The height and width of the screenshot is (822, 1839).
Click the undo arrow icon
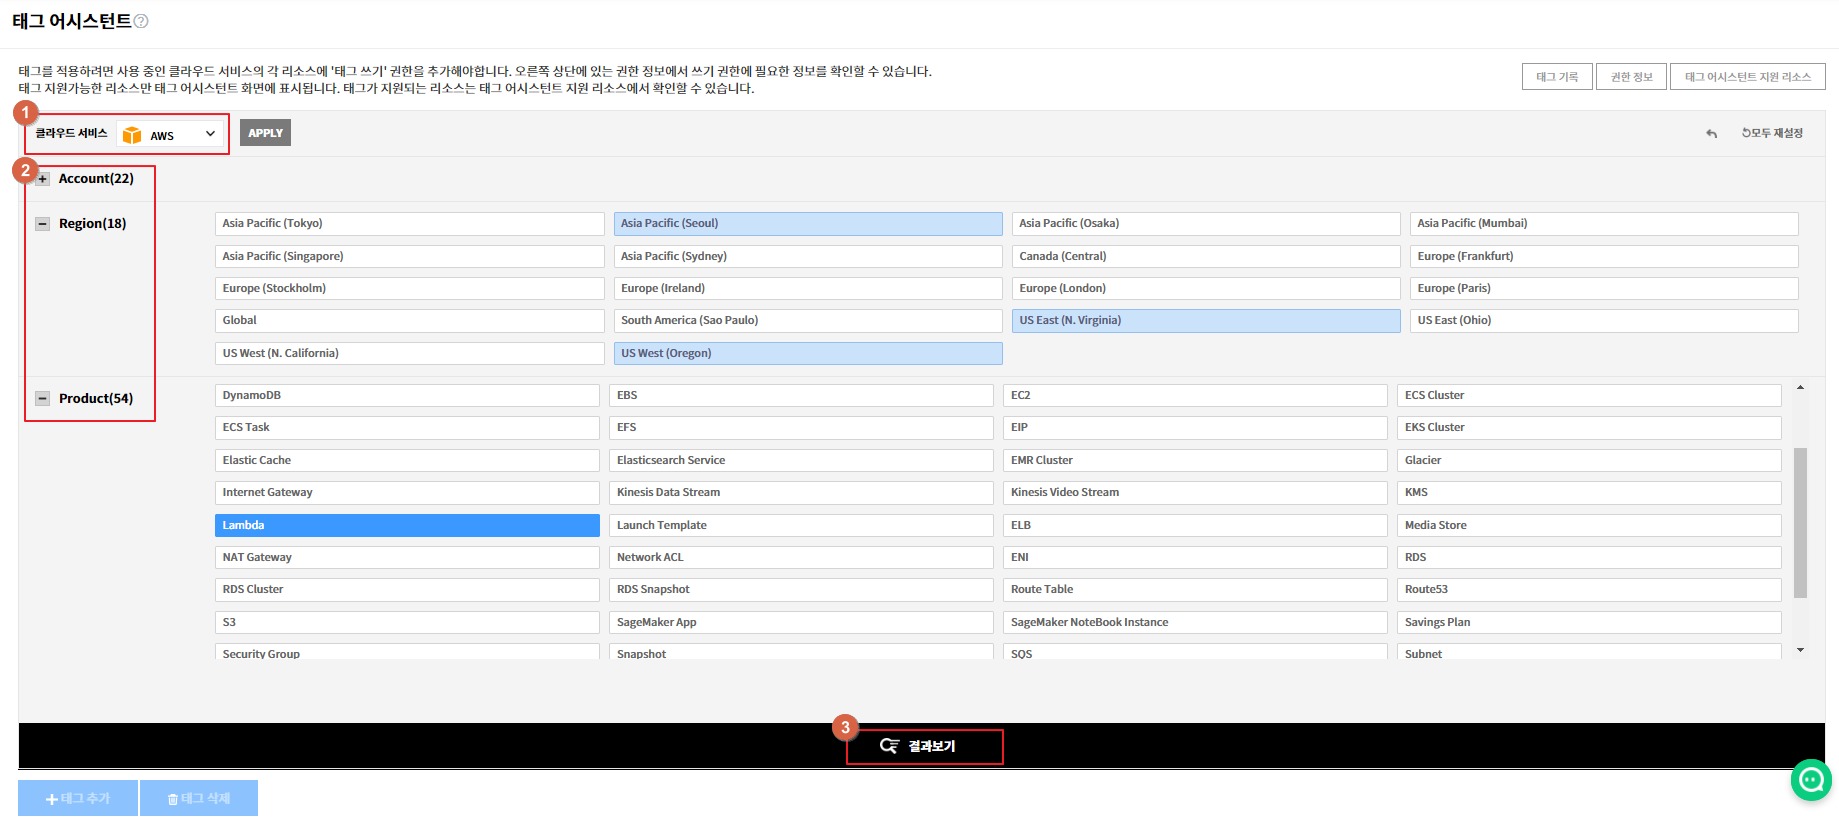pyautogui.click(x=1711, y=134)
